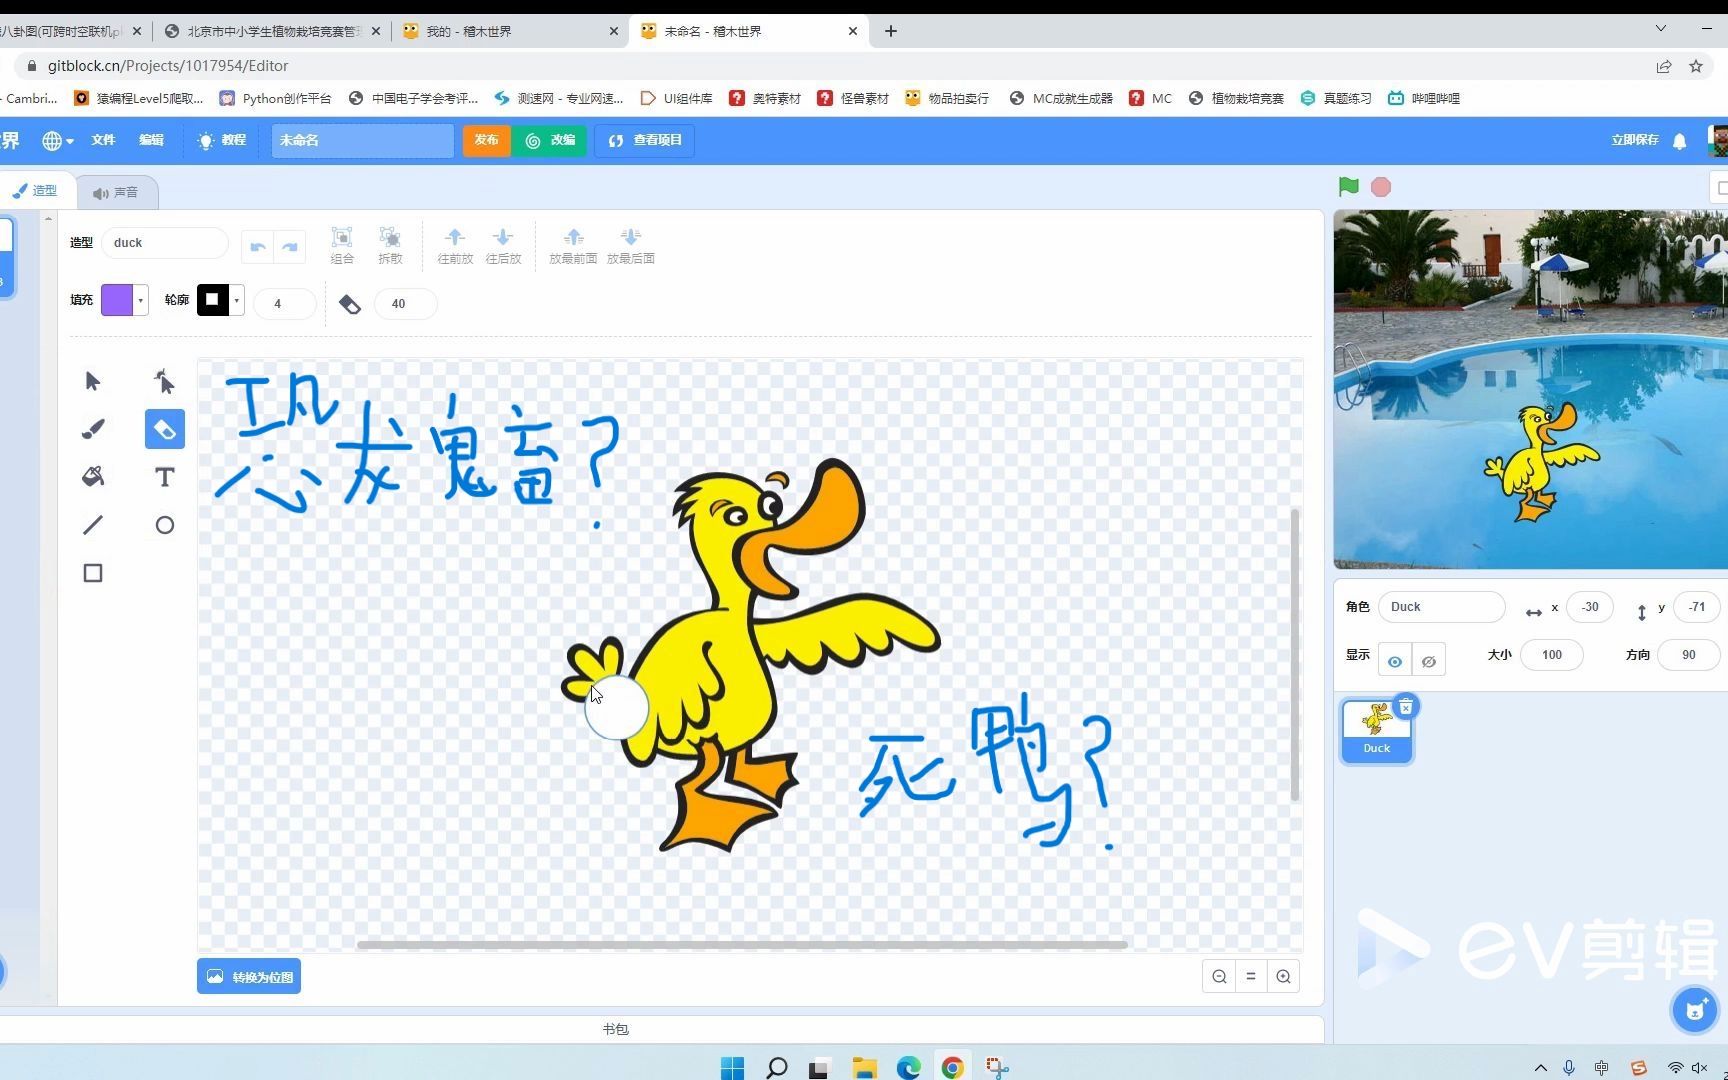Click 立即保存 (Save now)

click(x=1634, y=140)
